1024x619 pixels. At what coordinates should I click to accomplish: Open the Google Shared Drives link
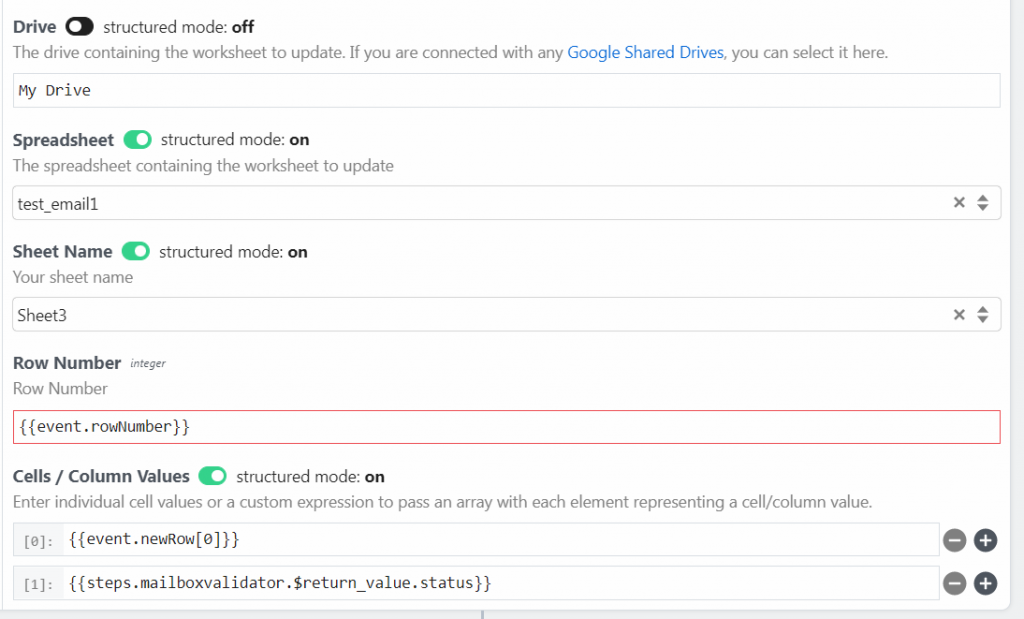pos(645,52)
